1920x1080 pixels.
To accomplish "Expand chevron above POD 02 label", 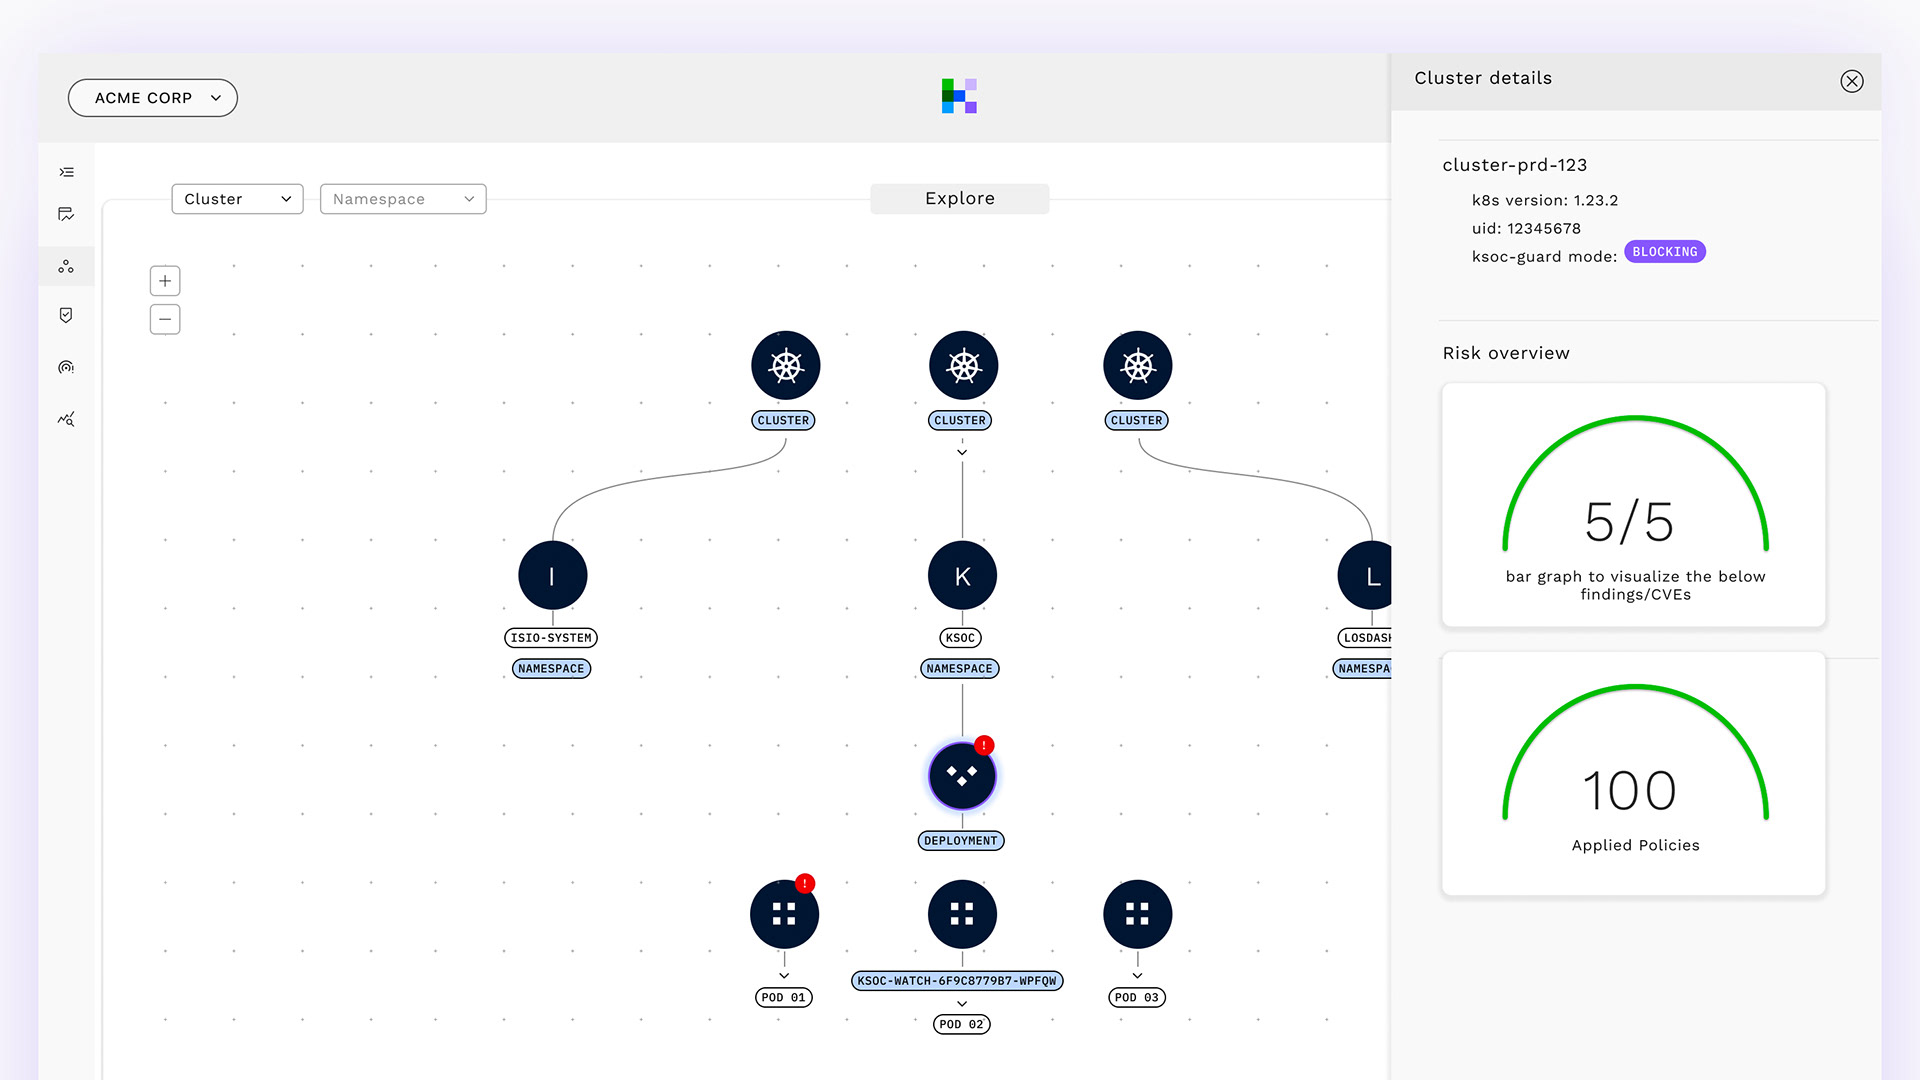I will coord(962,1004).
